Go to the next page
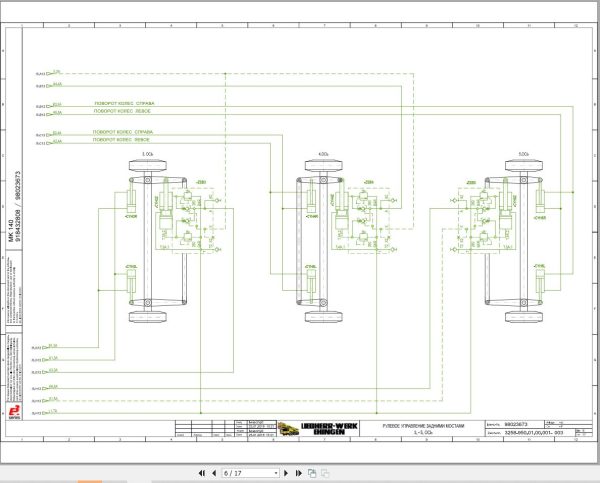The image size is (600, 483). 286,473
